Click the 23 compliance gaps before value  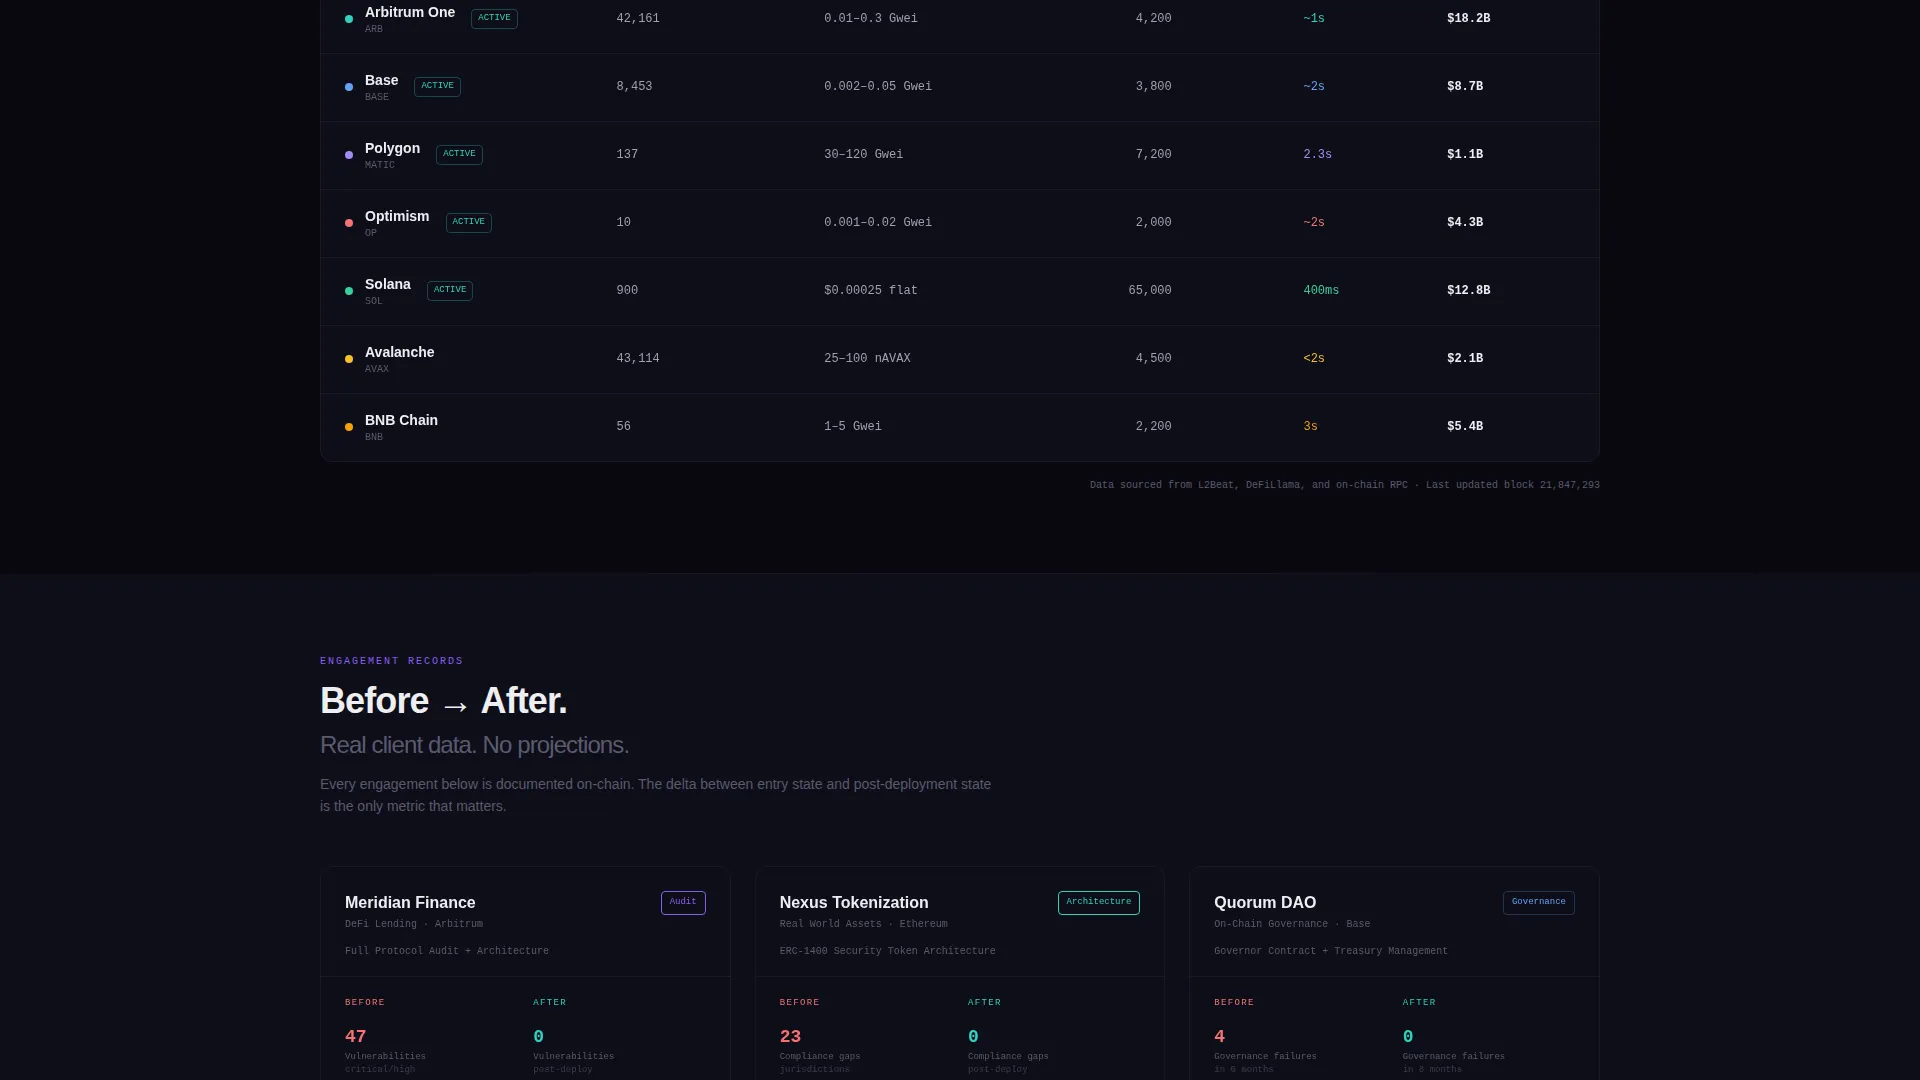pos(790,1037)
